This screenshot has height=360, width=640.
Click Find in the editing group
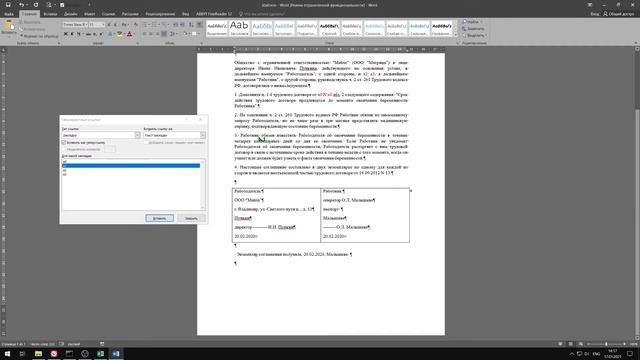(473, 22)
